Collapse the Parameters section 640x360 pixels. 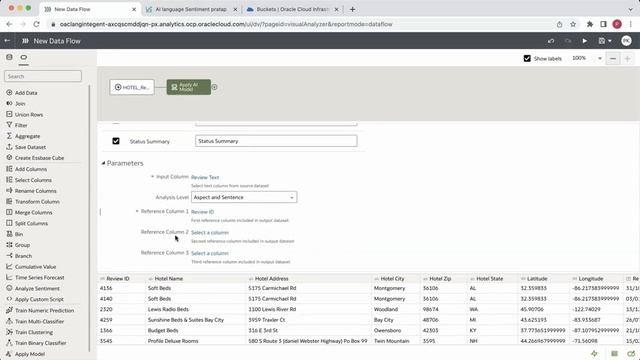click(x=103, y=163)
